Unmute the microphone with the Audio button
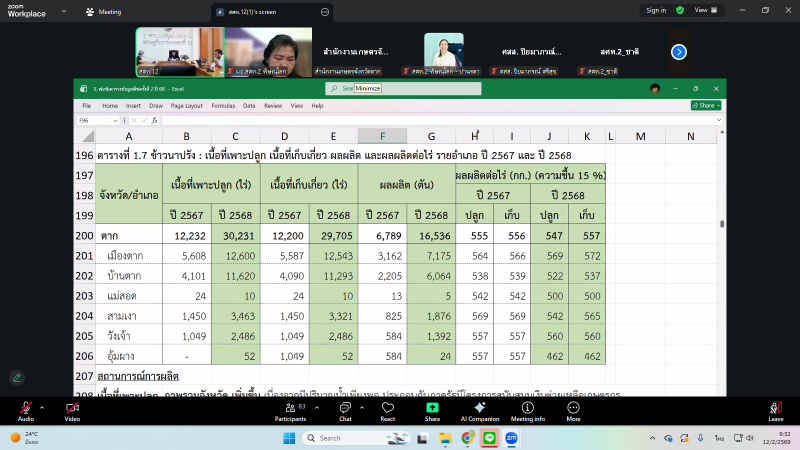 (26, 408)
